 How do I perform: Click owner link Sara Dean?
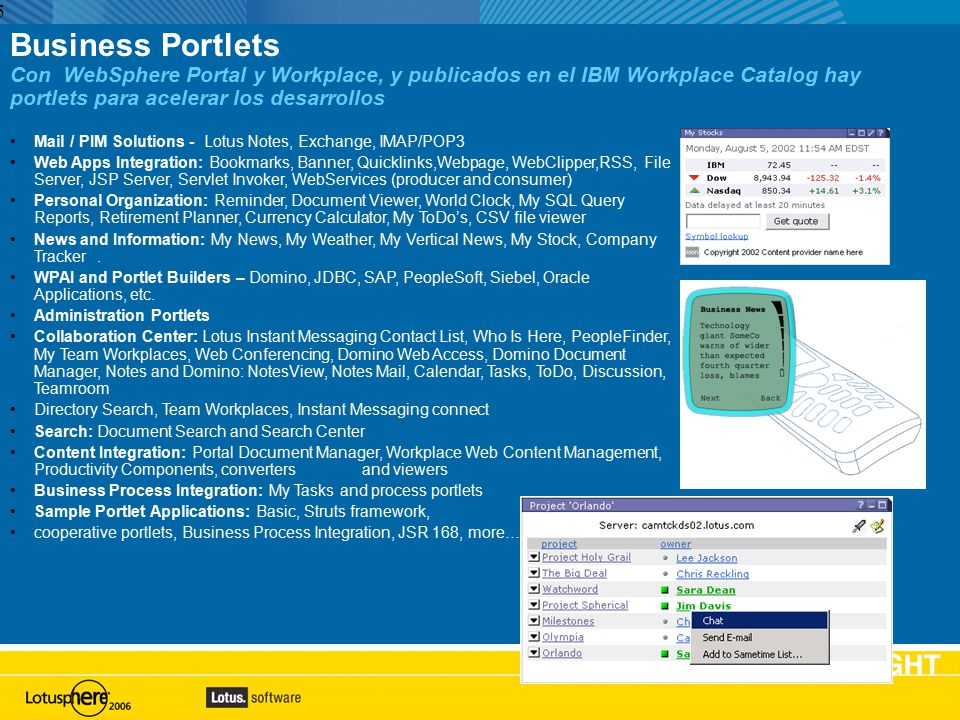pyautogui.click(x=705, y=590)
